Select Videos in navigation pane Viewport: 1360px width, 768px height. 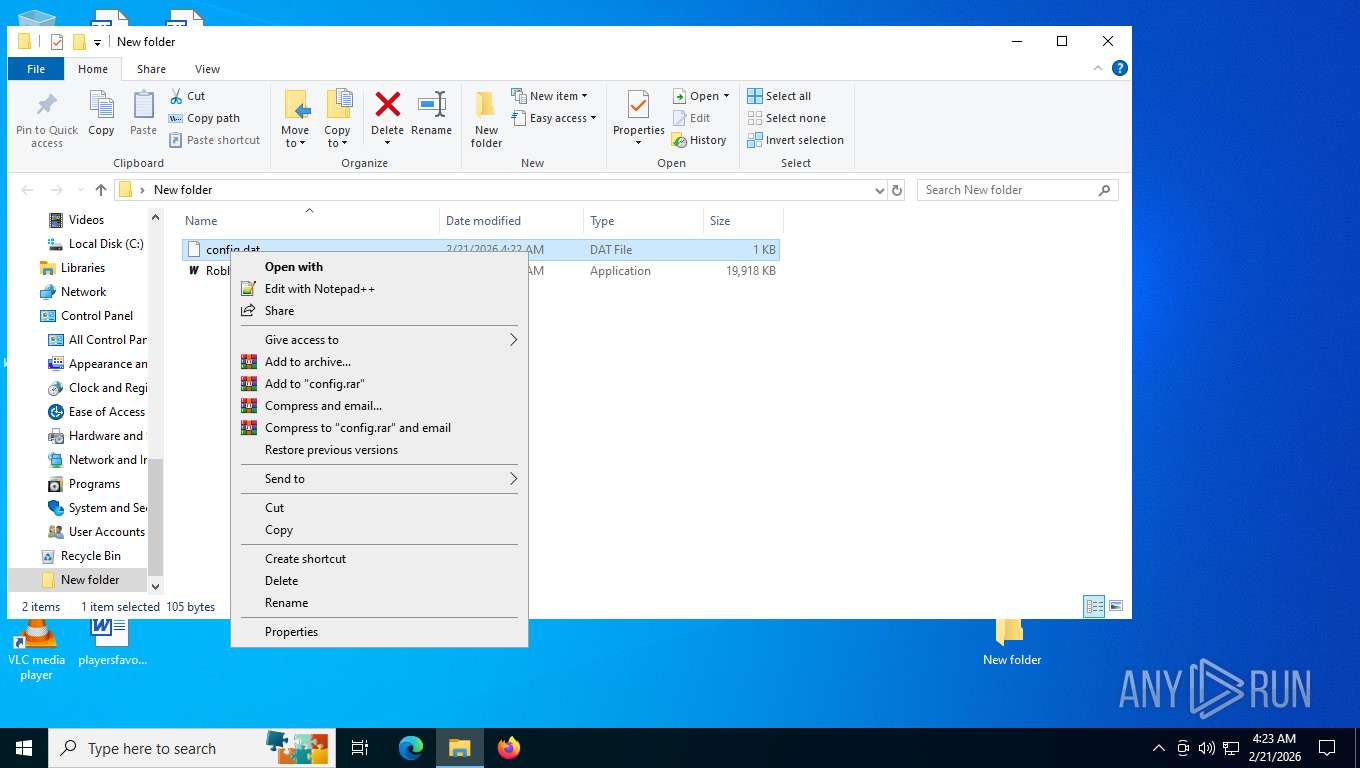[86, 220]
